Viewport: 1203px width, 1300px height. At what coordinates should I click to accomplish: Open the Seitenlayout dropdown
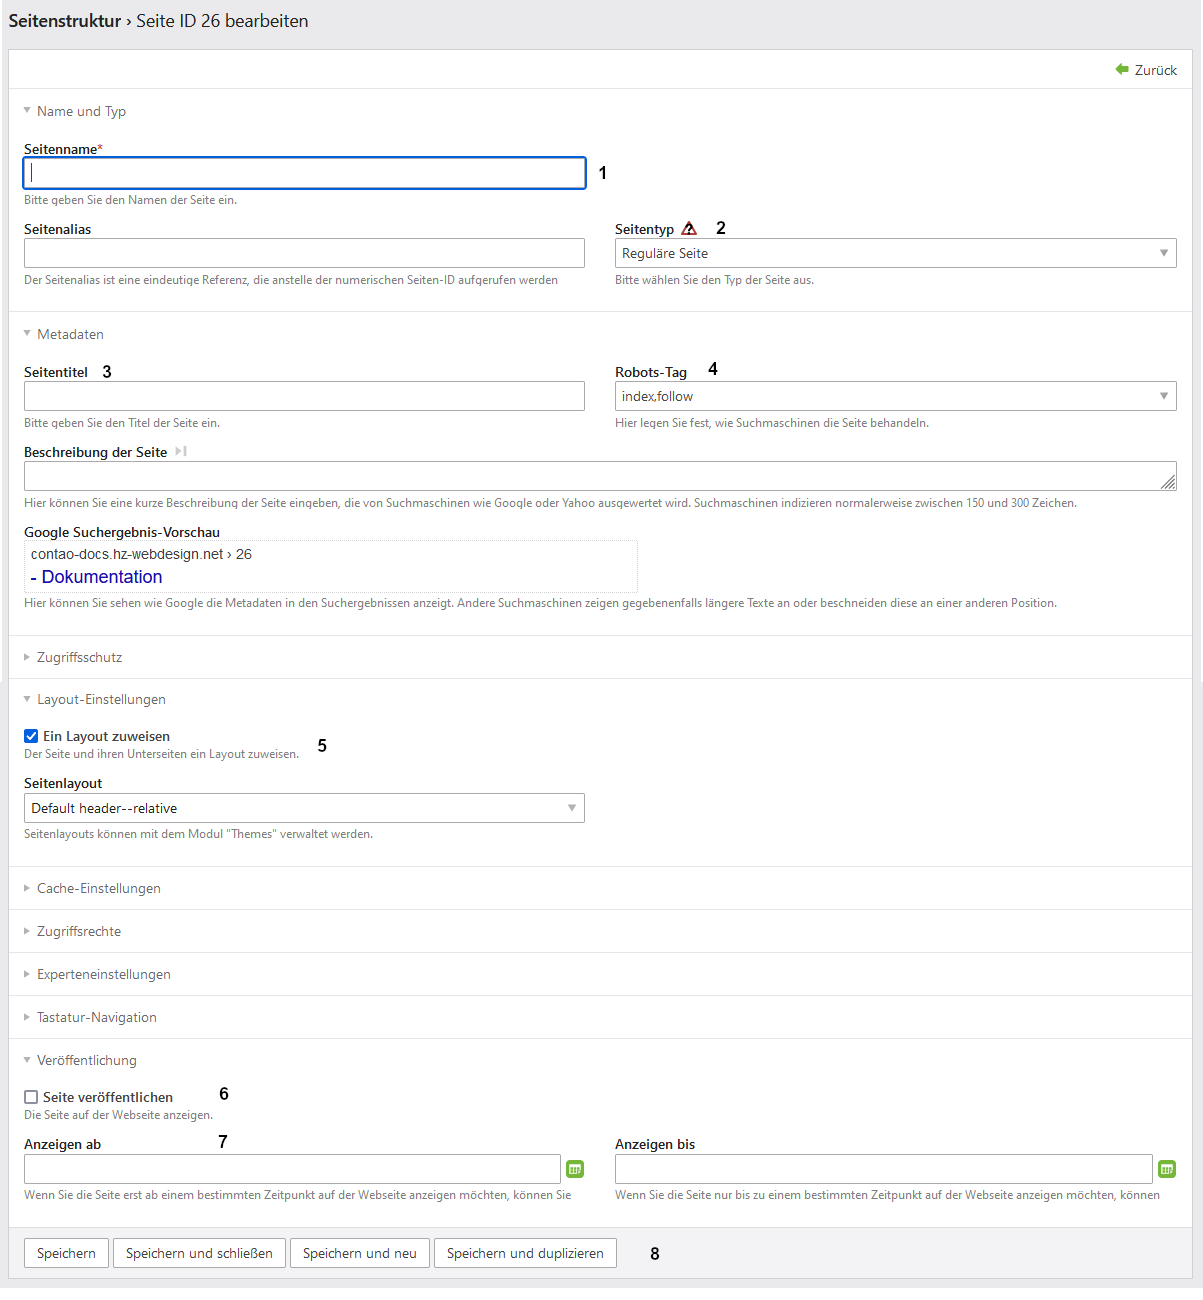304,808
